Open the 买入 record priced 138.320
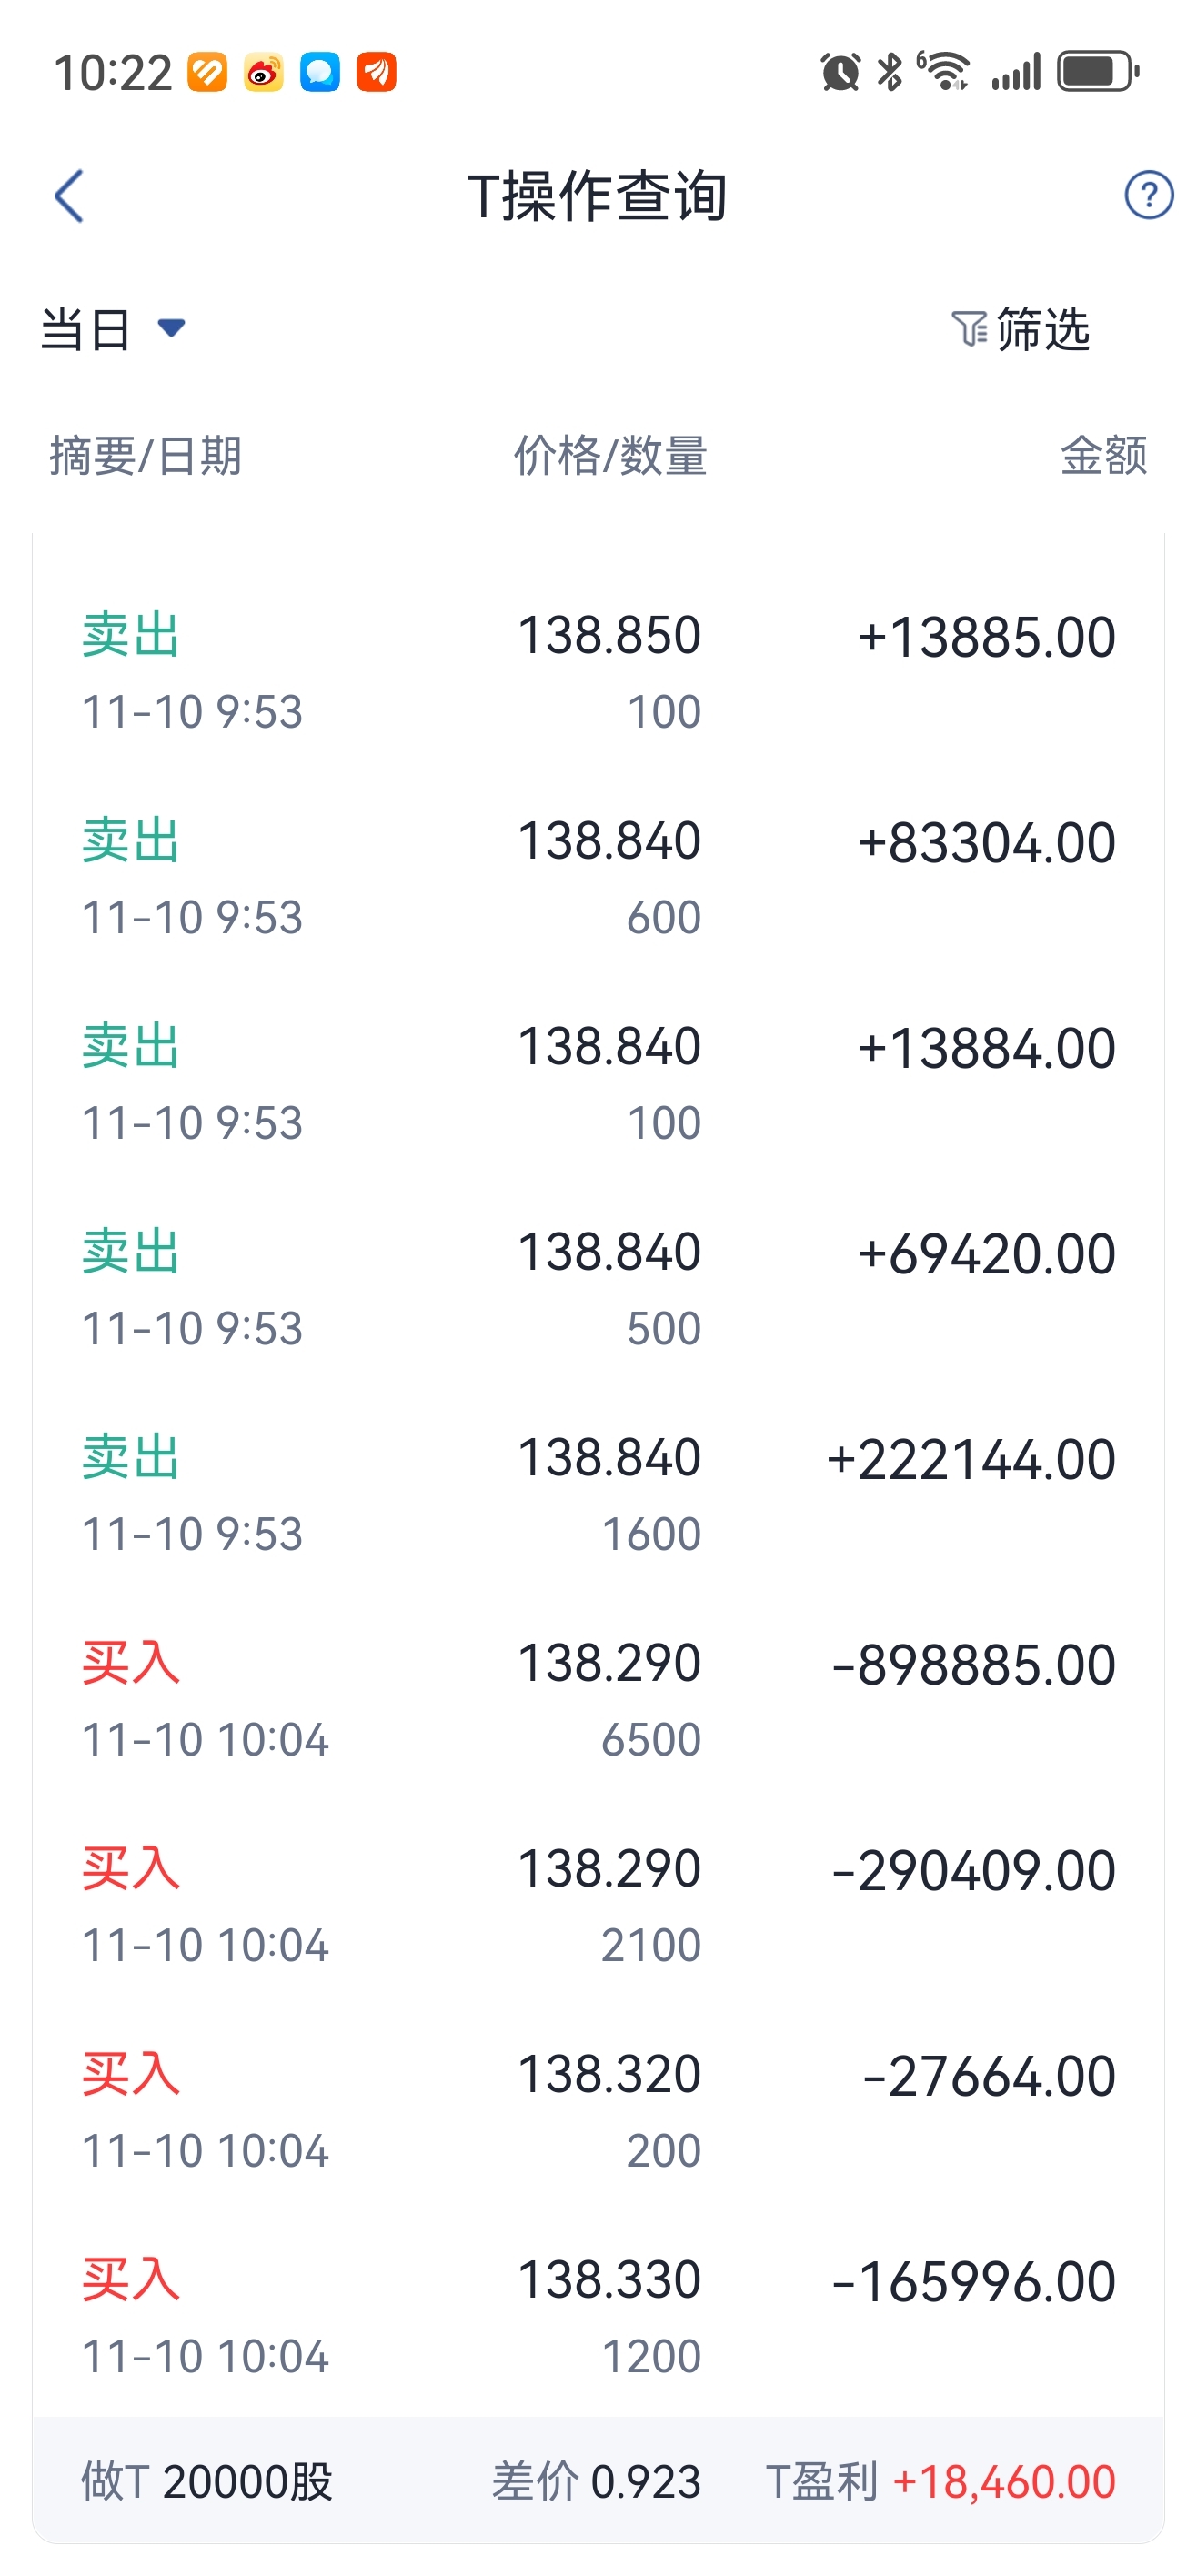The height and width of the screenshot is (2576, 1197). 598,2112
